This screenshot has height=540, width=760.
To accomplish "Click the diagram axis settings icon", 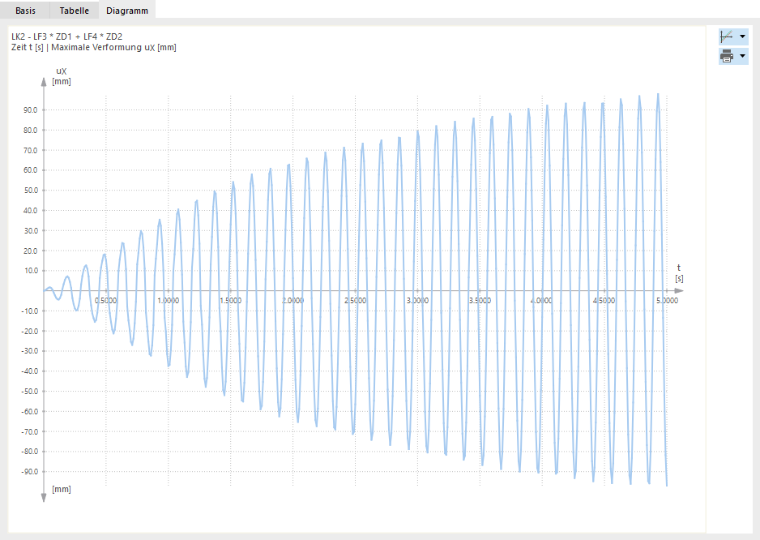I will click(x=727, y=36).
